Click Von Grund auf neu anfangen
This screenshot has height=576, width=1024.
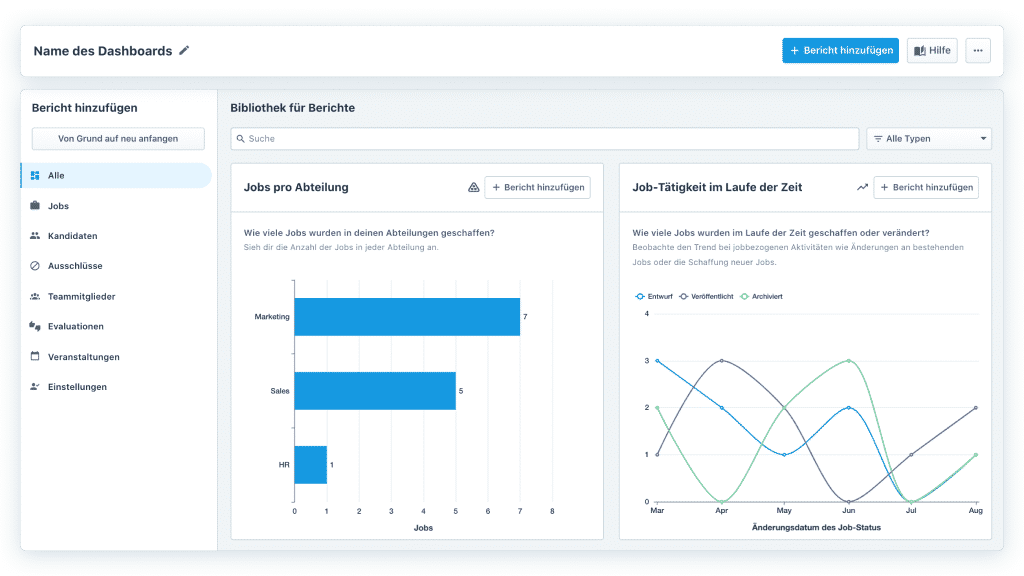pyautogui.click(x=118, y=139)
